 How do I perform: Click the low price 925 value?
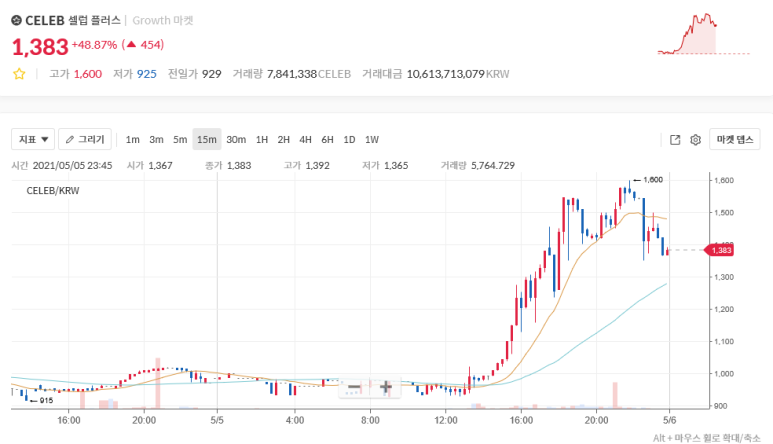(x=146, y=74)
